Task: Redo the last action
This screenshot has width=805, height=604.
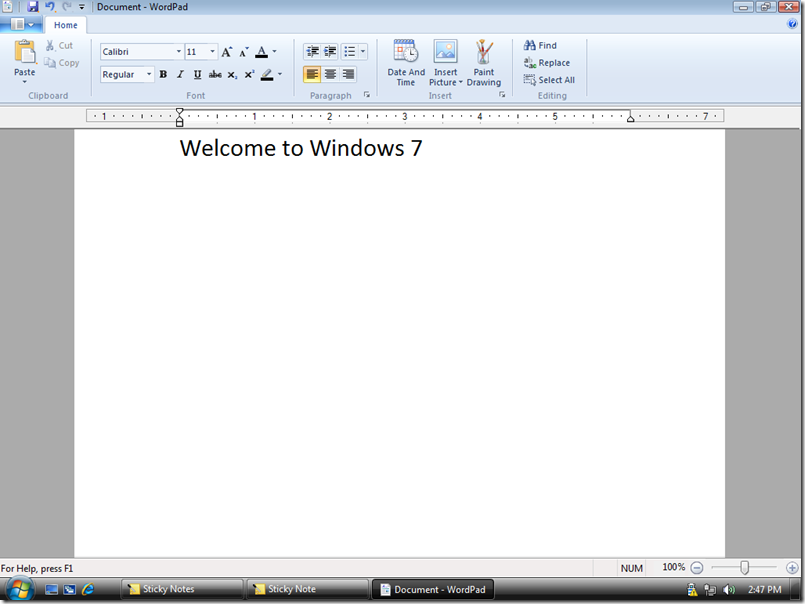Action: pyautogui.click(x=66, y=7)
